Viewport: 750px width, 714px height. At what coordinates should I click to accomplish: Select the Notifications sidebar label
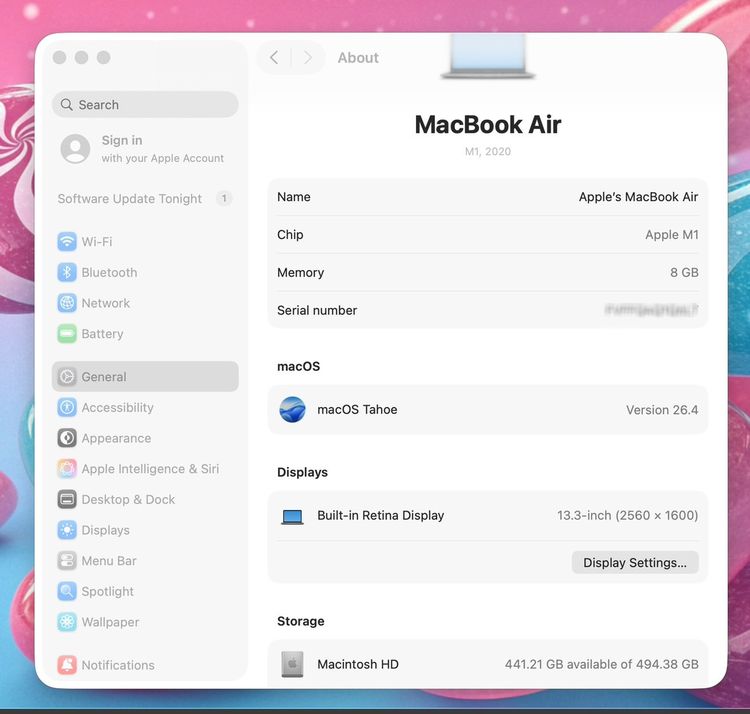click(x=118, y=665)
